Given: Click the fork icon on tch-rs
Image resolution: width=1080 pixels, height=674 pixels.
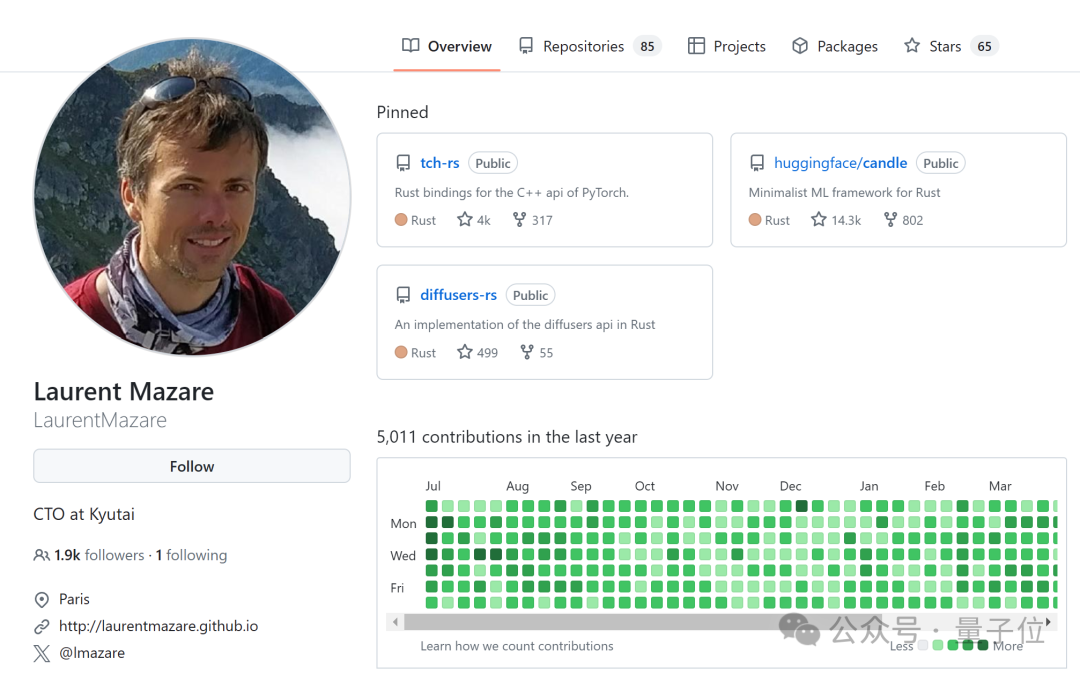Looking at the screenshot, I should coord(519,220).
